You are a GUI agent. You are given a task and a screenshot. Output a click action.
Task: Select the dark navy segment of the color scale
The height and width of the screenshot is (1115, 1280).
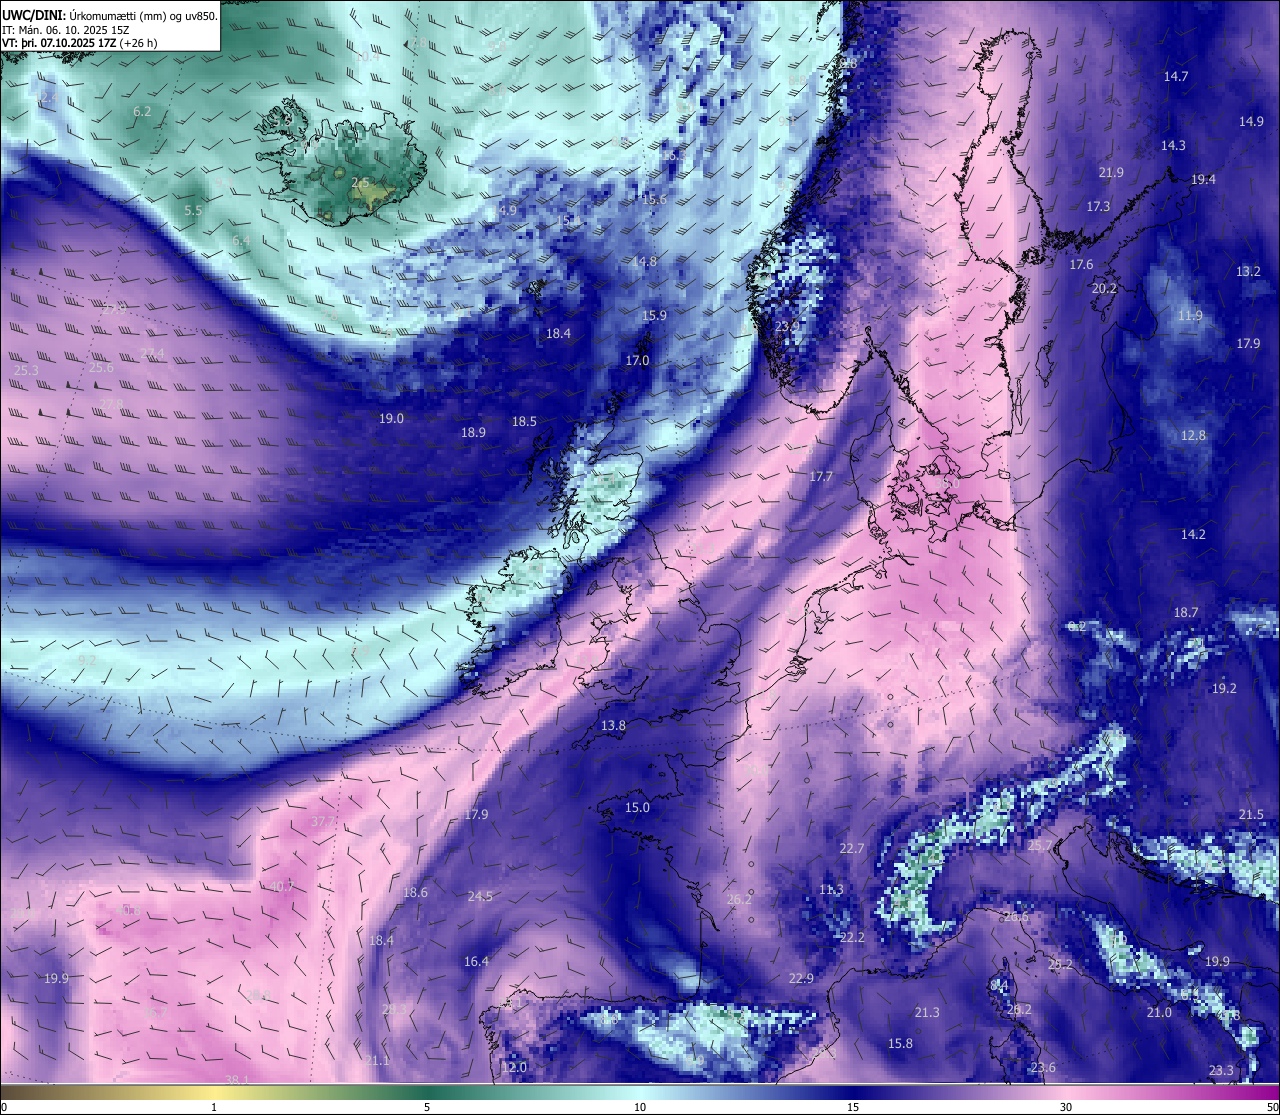pos(853,1090)
